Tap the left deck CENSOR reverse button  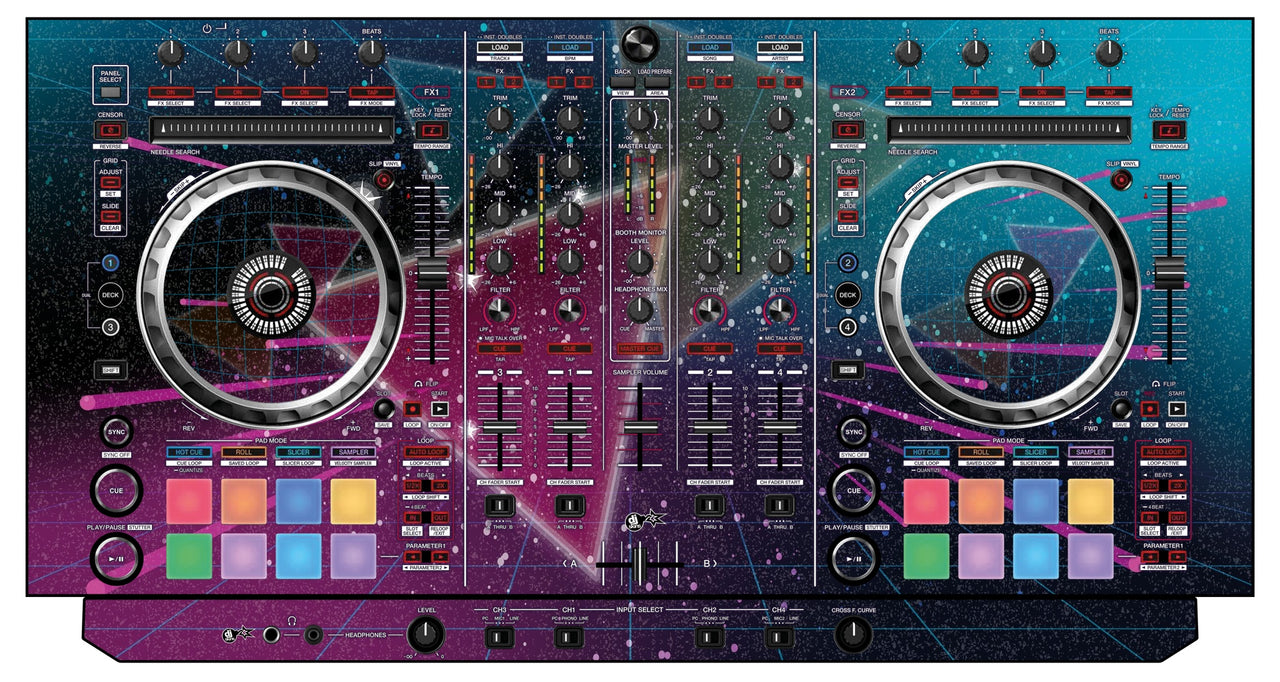click(110, 130)
